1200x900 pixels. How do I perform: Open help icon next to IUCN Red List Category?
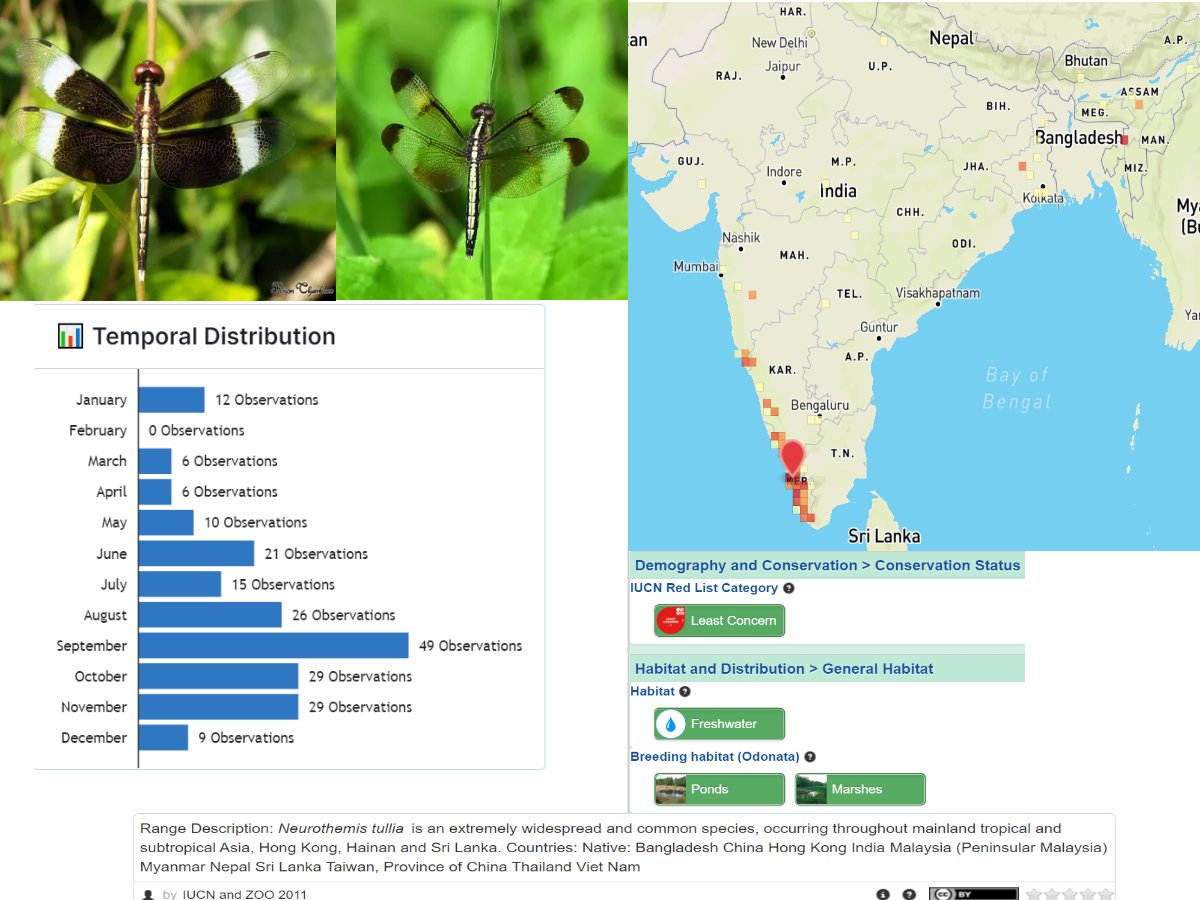coord(789,588)
